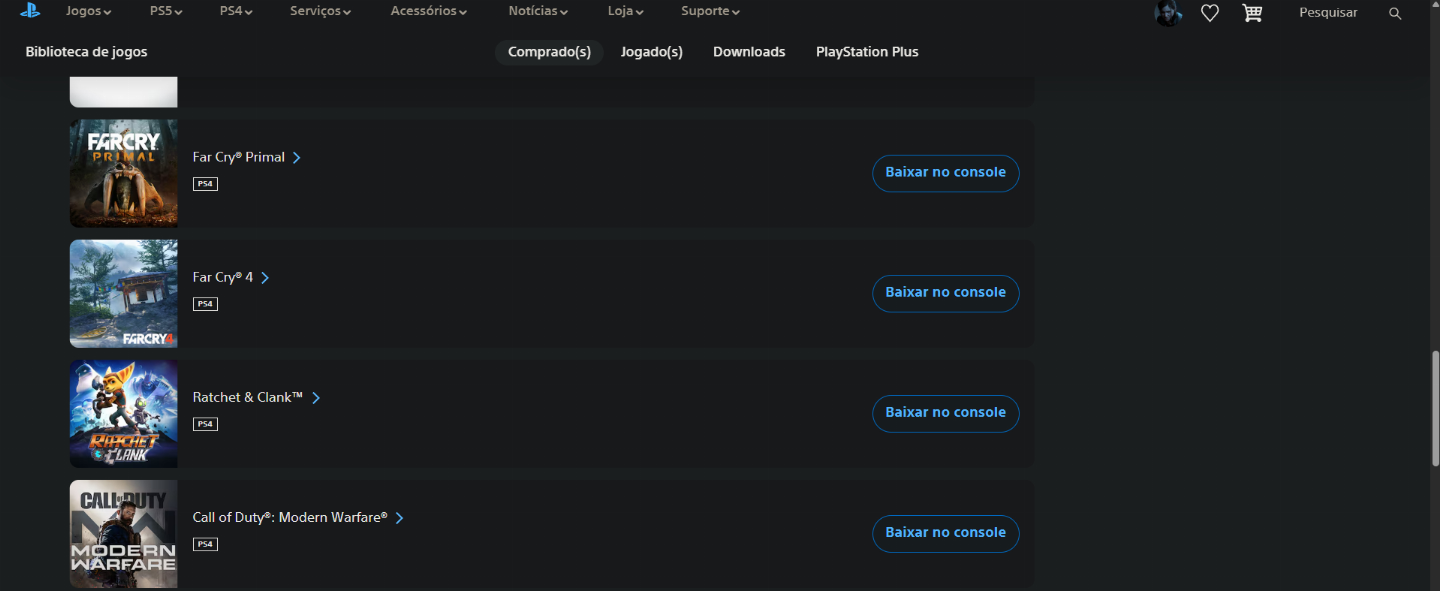Image resolution: width=1440 pixels, height=591 pixels.
Task: Click the Modern Warfare cover thumbnail
Action: click(124, 534)
